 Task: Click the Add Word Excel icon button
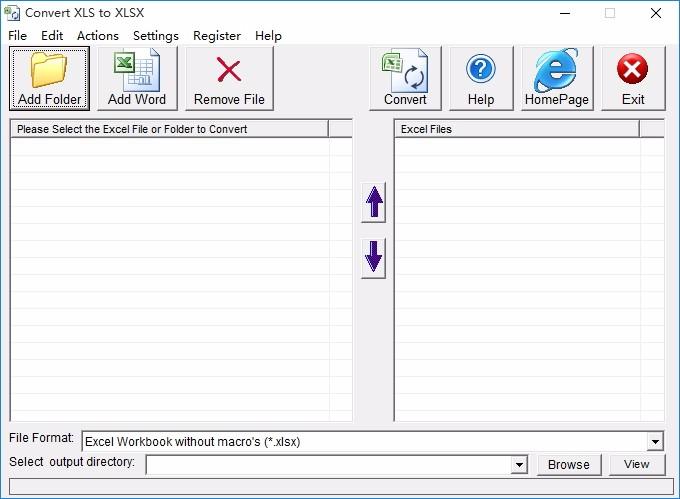pos(137,78)
